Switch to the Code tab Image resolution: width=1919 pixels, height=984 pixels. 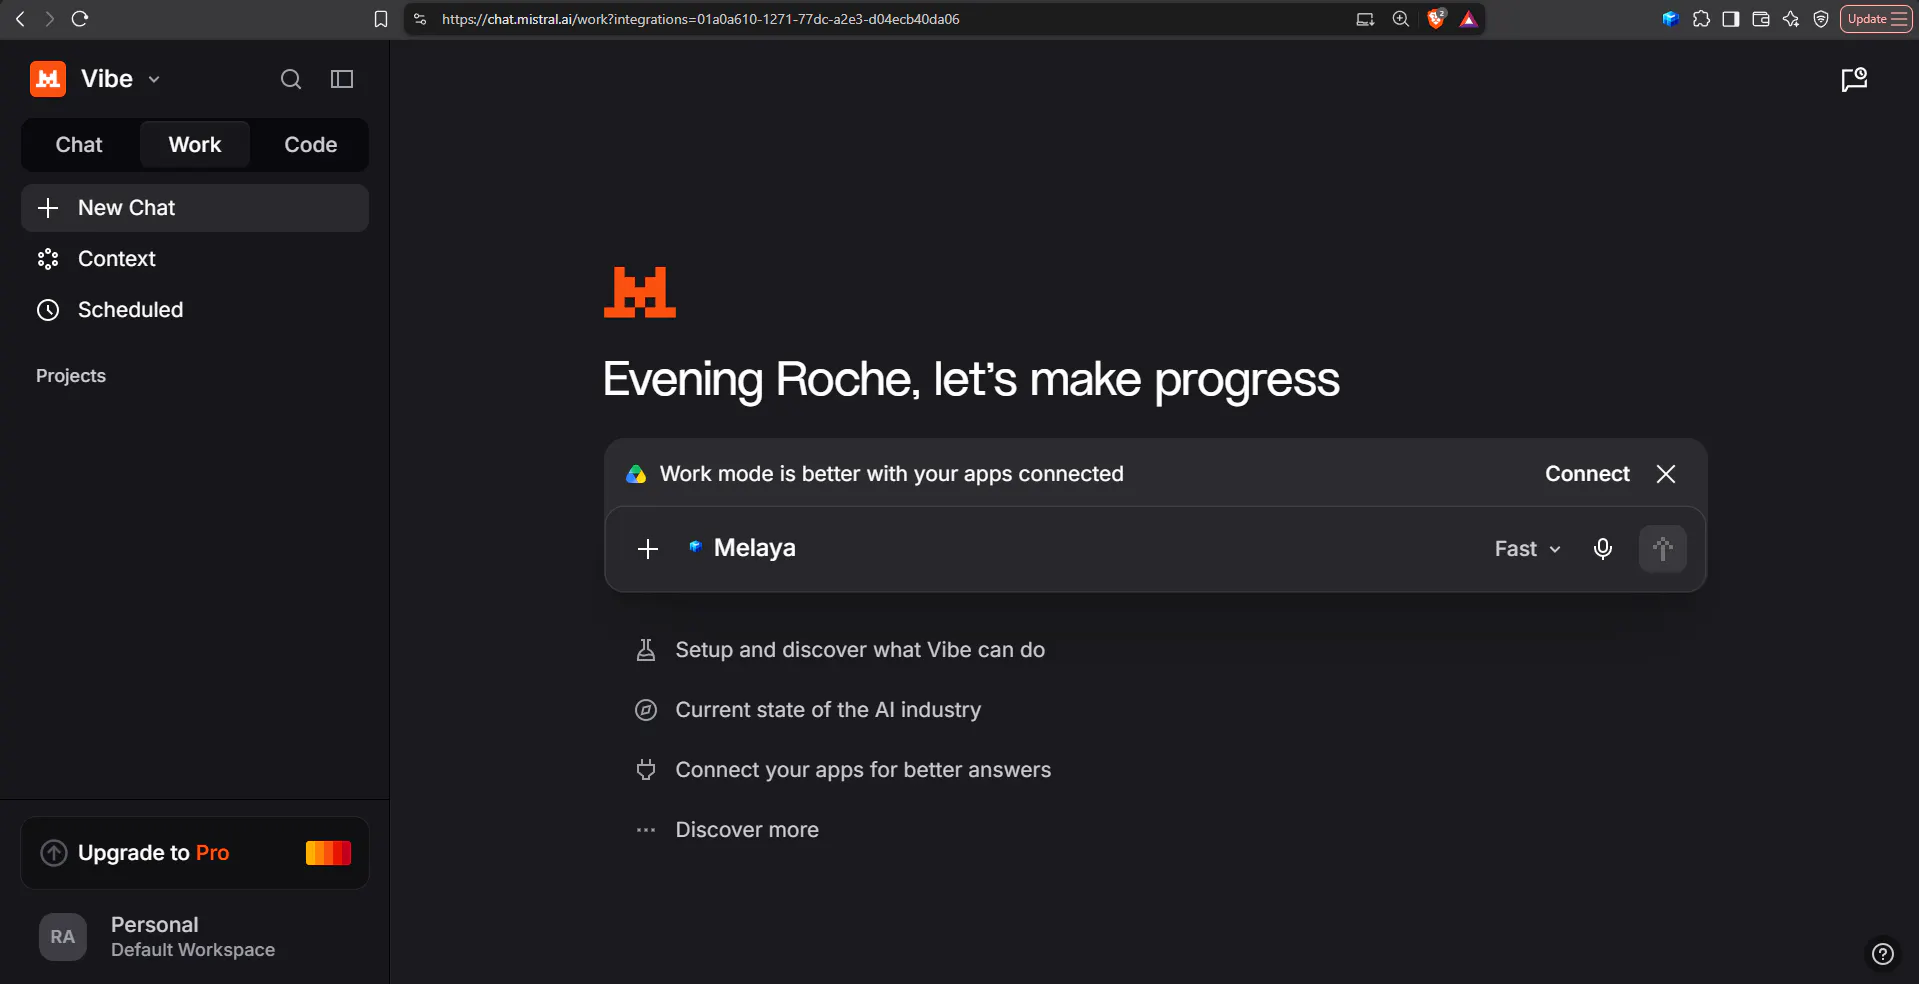(311, 145)
